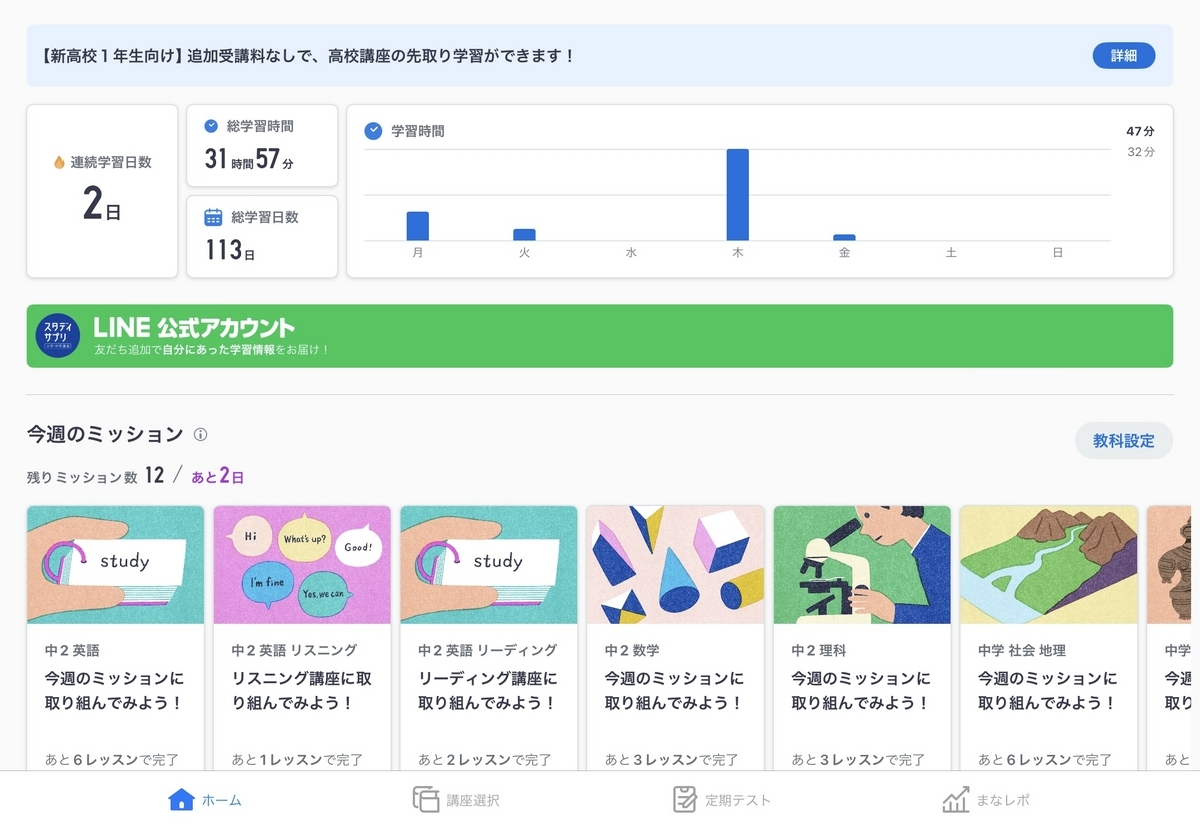
Task: Click the 今週のミッション heading
Action: click(x=105, y=434)
